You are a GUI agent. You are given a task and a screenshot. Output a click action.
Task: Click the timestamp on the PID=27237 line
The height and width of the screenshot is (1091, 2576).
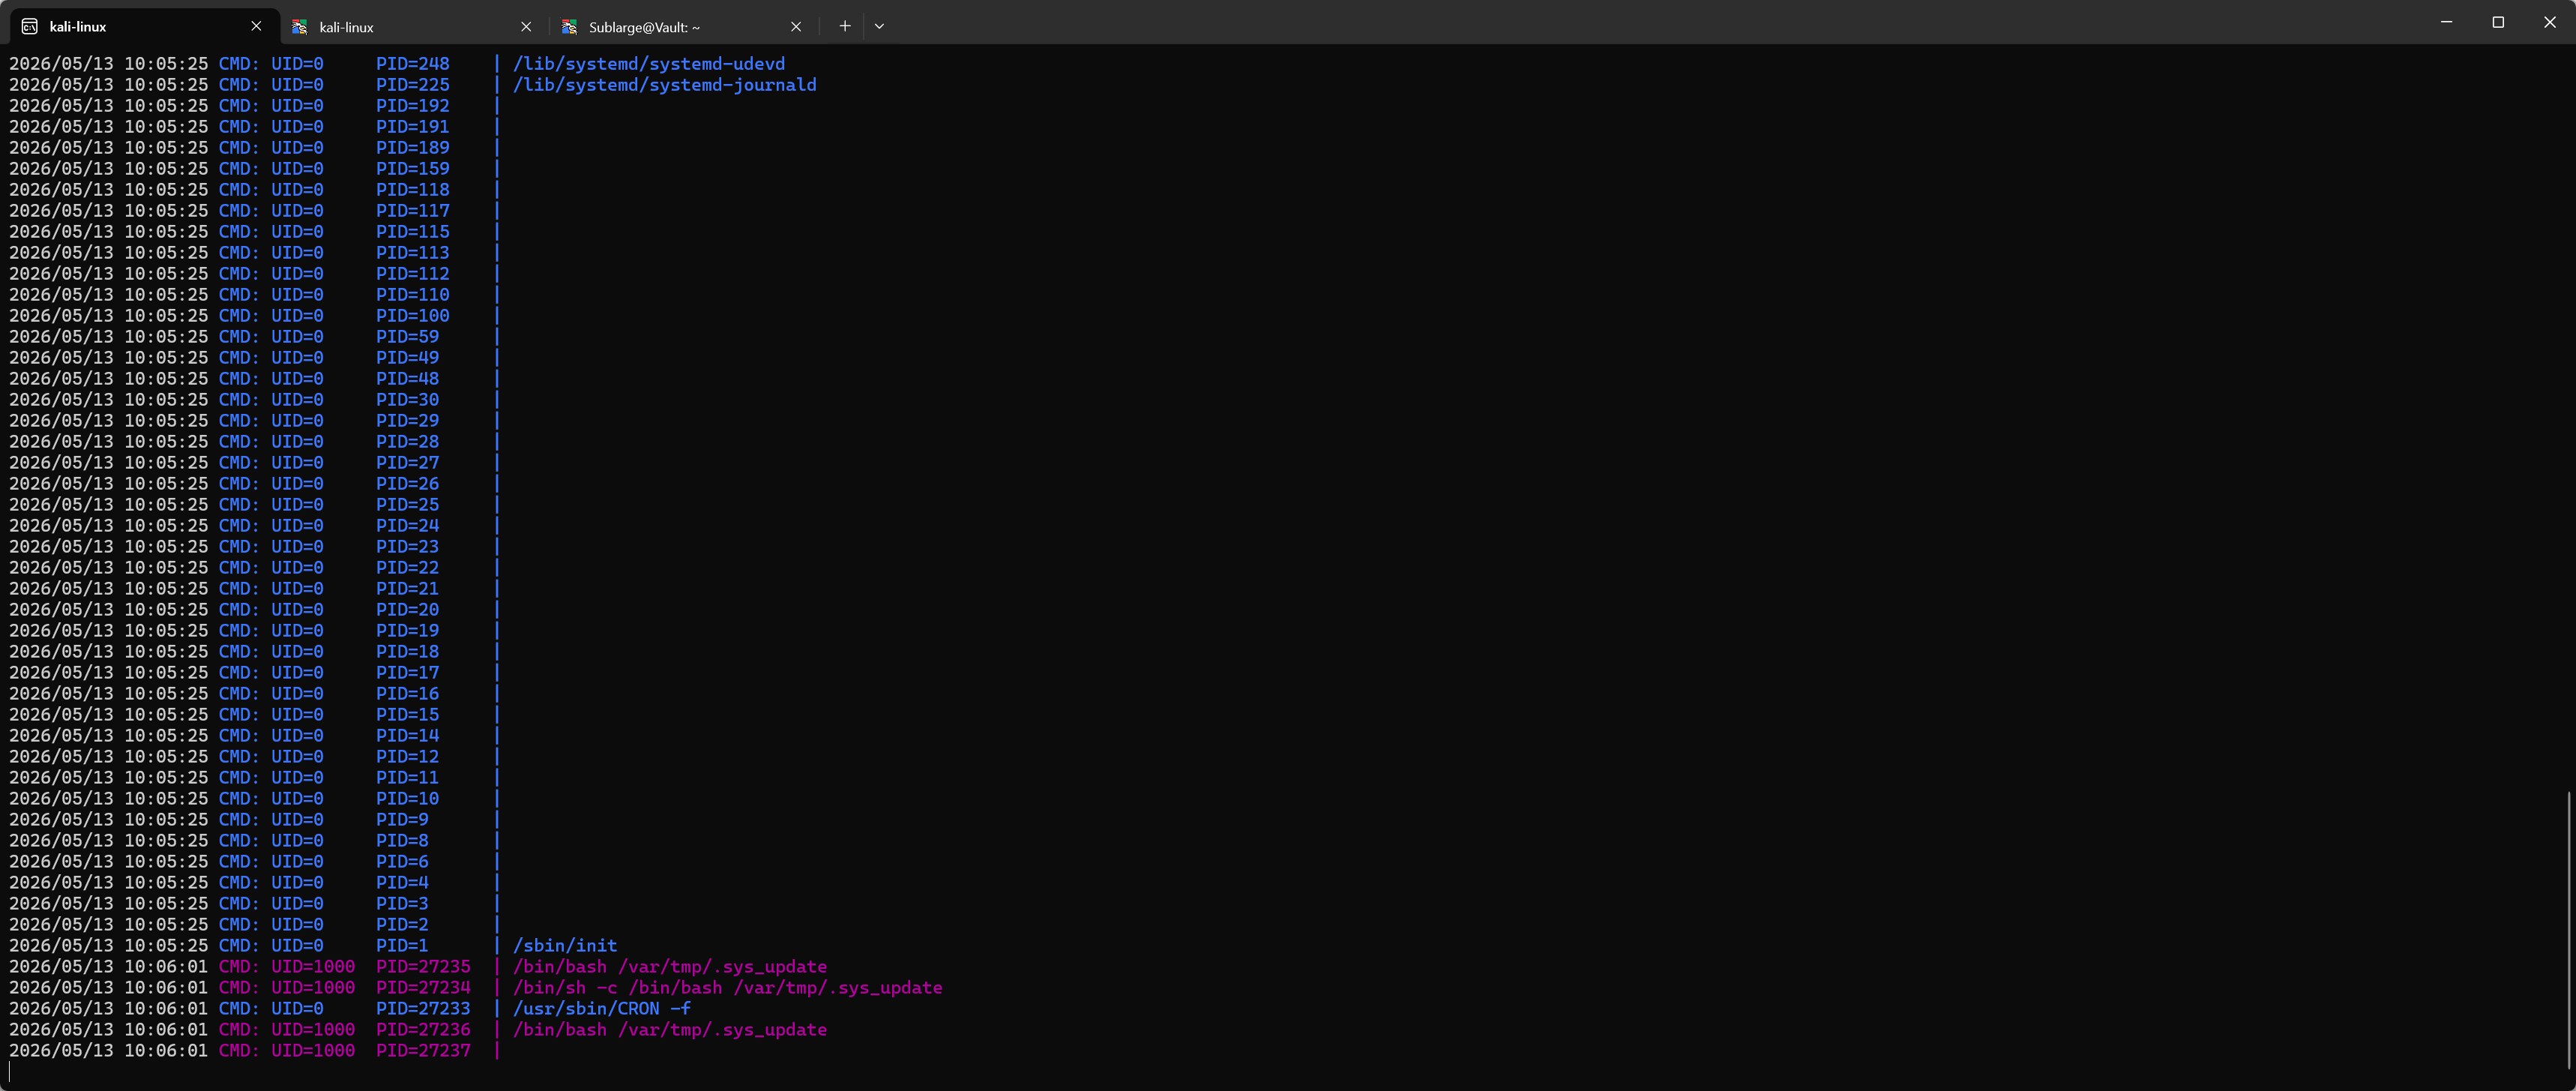coord(109,1051)
